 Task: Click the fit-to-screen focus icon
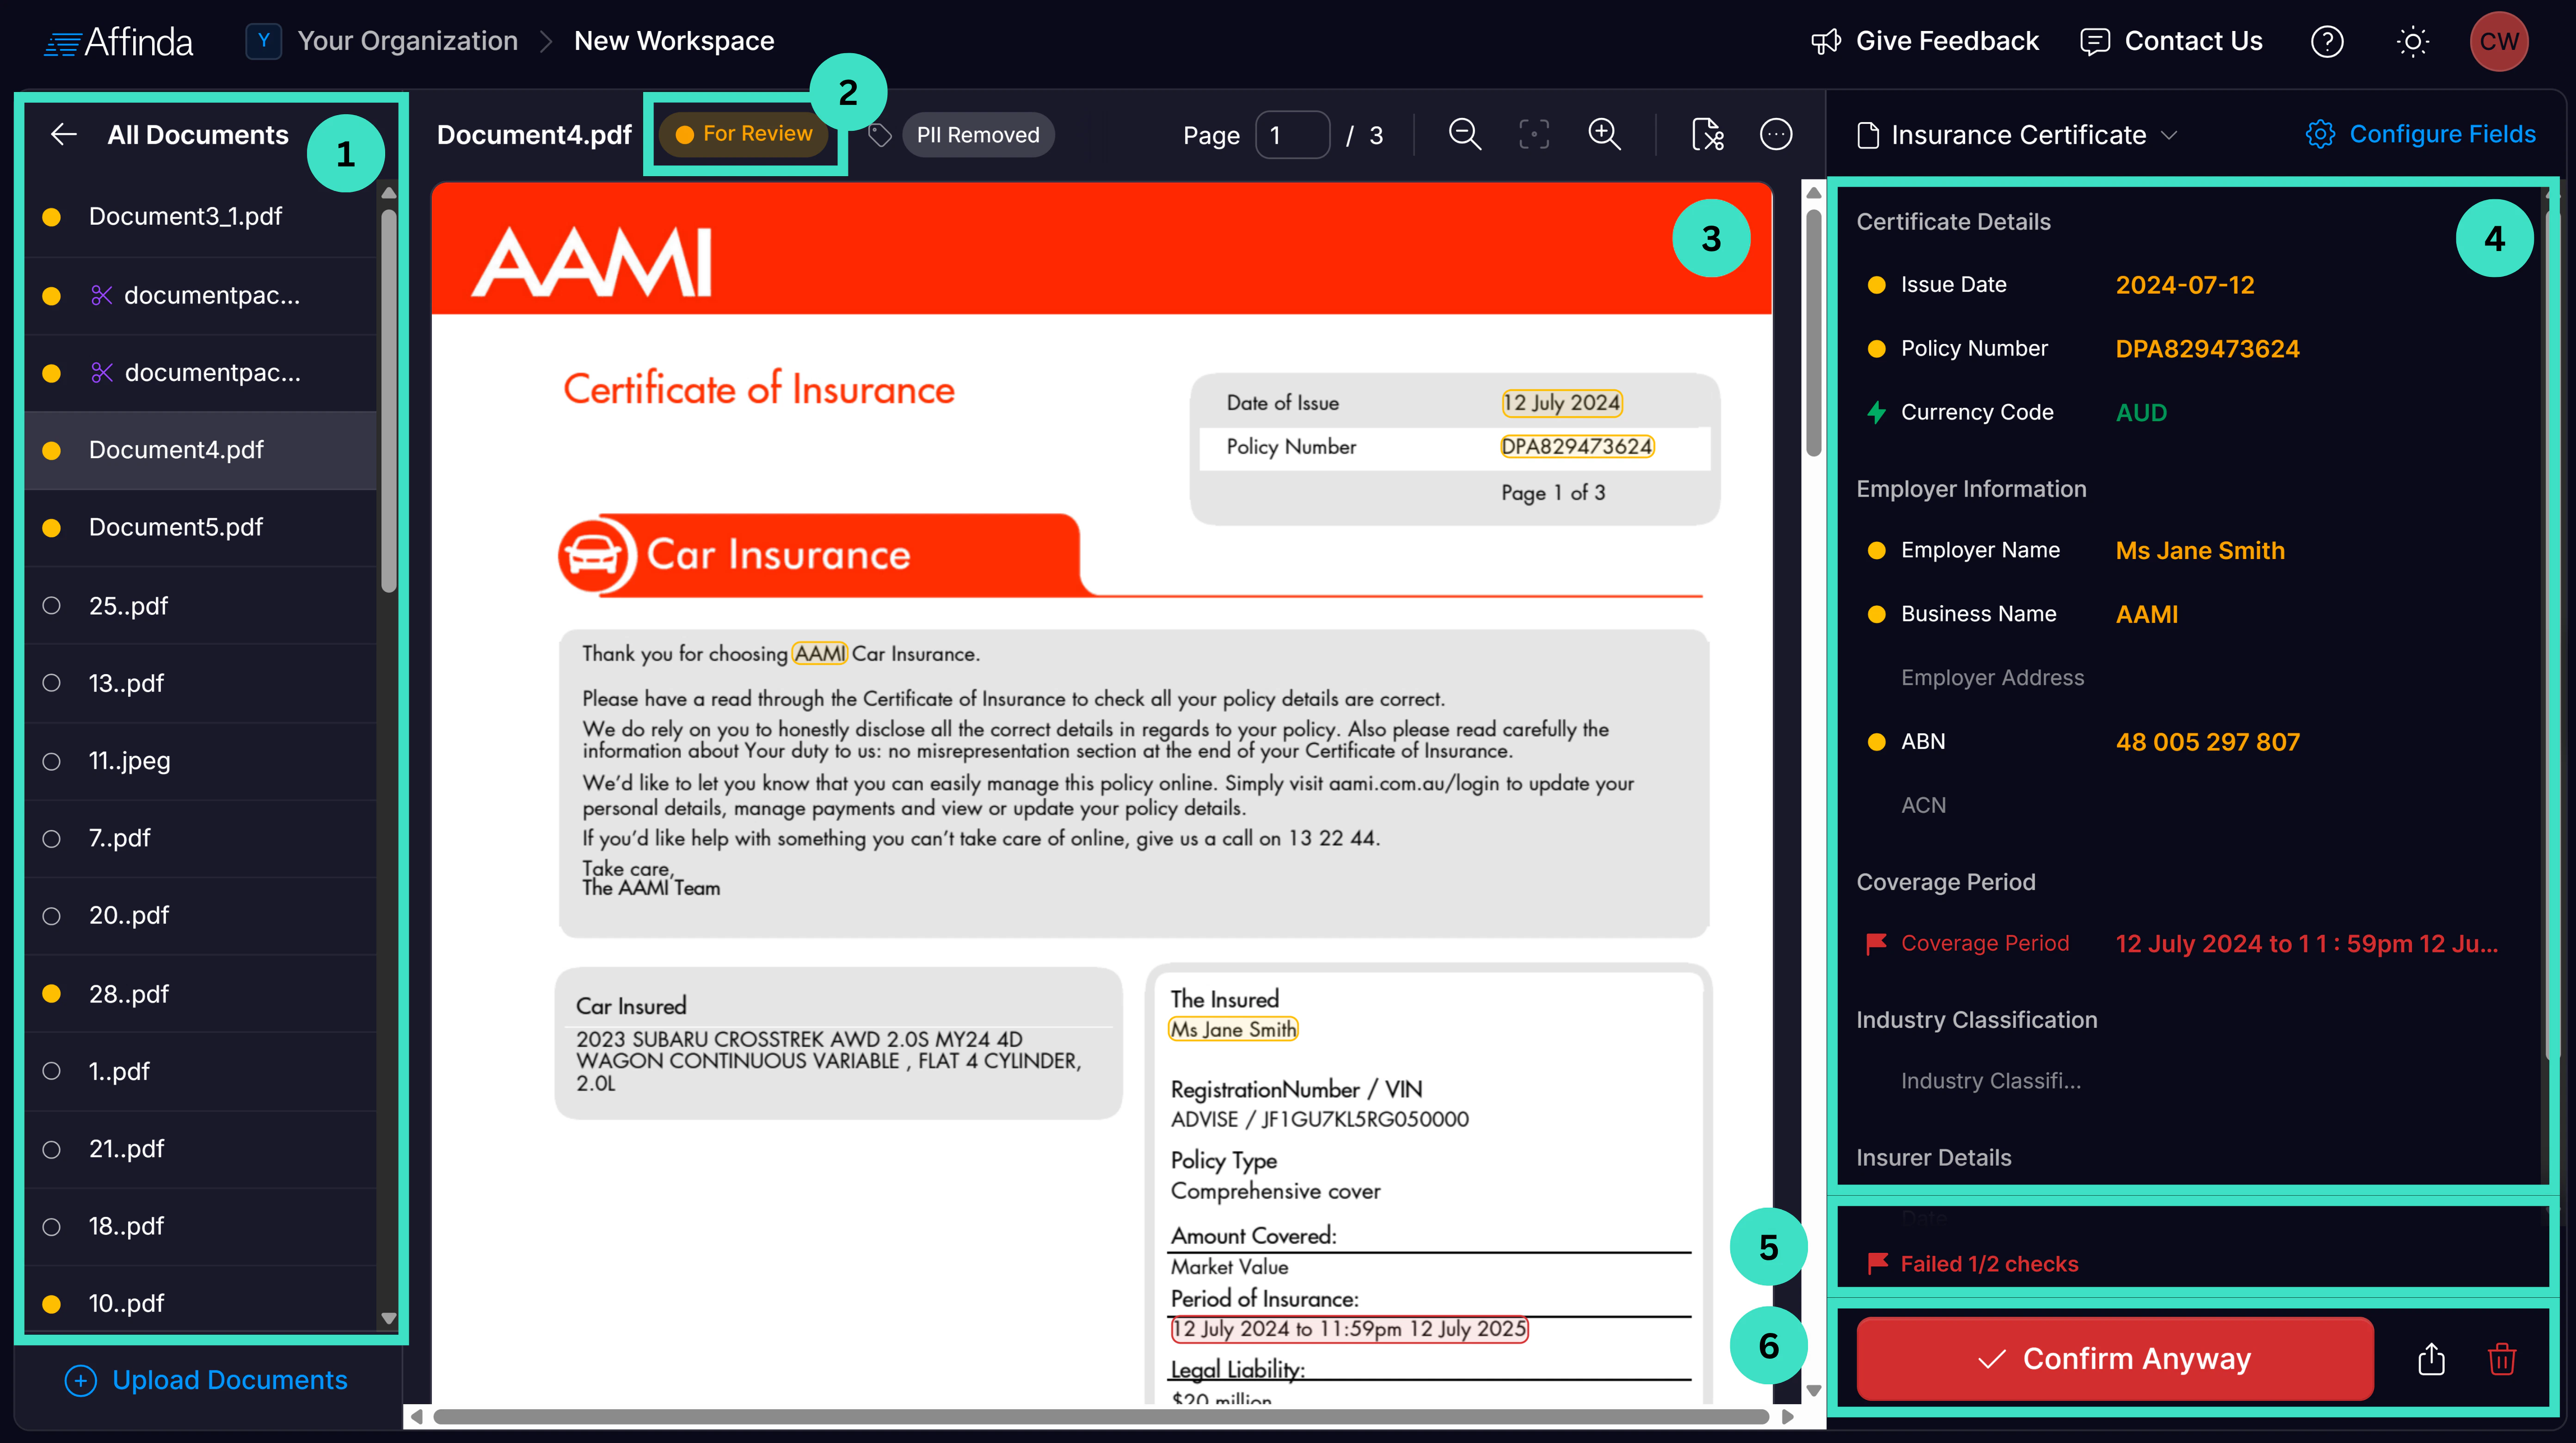pos(1534,134)
